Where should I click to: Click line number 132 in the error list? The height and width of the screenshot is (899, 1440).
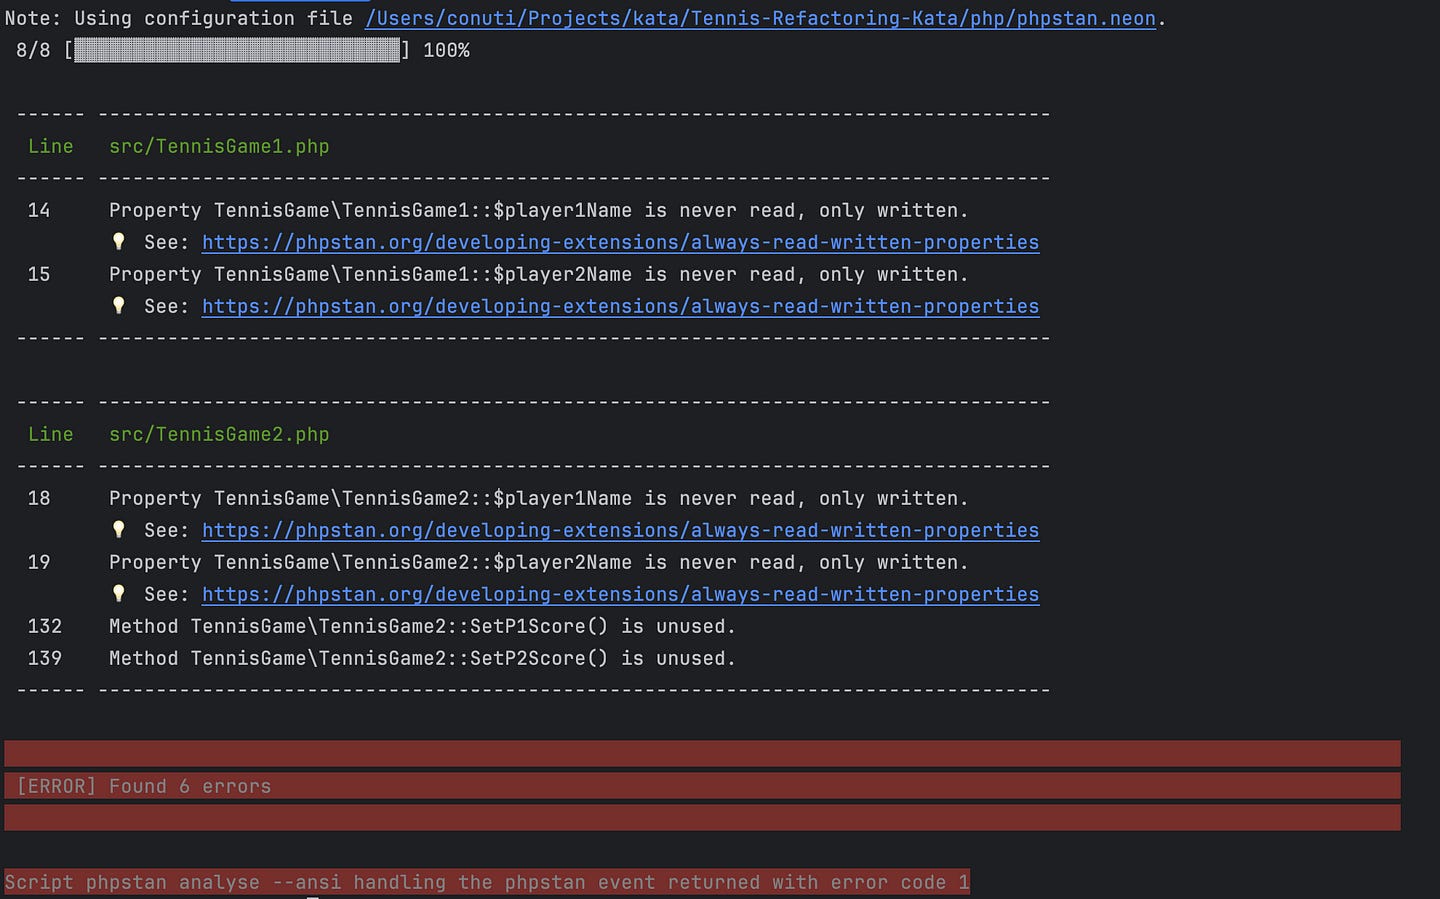[x=46, y=626]
